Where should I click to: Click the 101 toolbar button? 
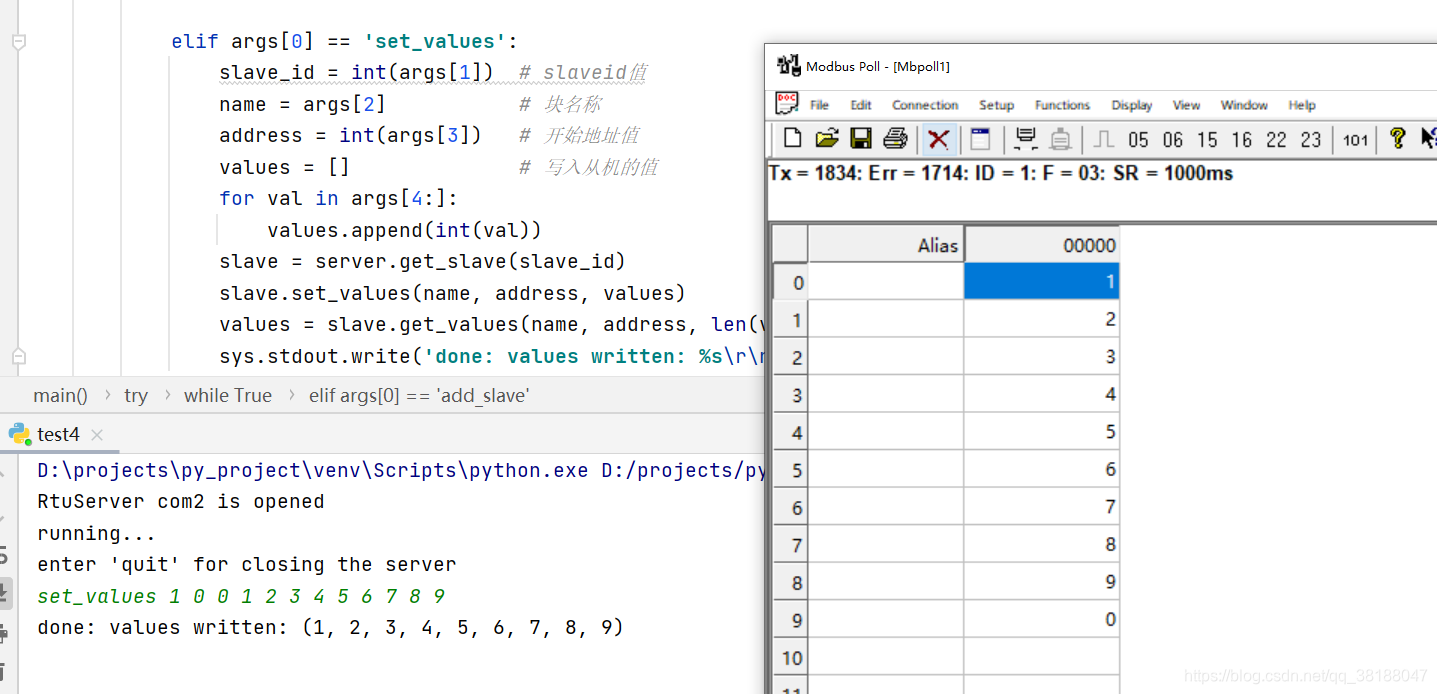1355,140
